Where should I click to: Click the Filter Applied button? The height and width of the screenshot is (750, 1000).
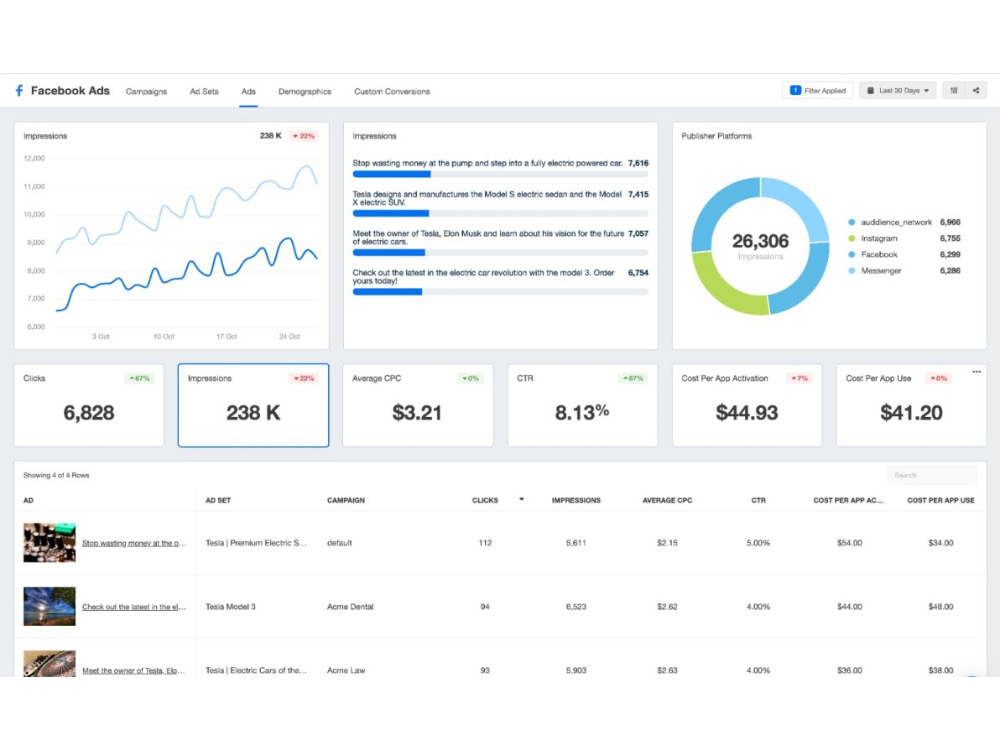[818, 91]
